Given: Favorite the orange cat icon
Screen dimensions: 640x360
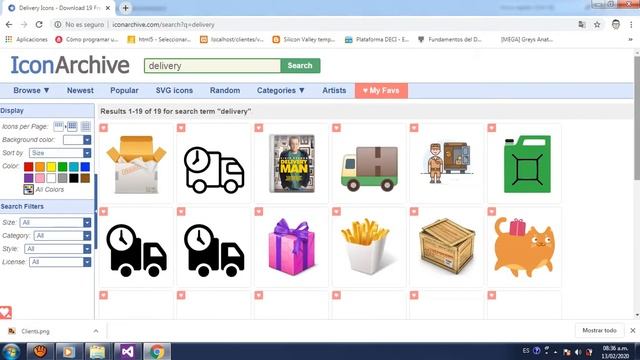Looking at the screenshot, I should (492, 212).
